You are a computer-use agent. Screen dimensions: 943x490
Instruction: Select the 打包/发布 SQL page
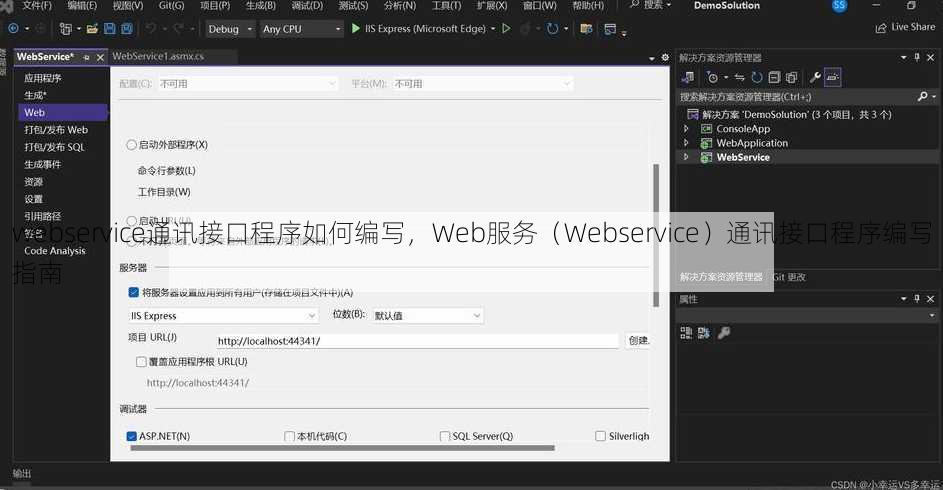pyautogui.click(x=54, y=147)
